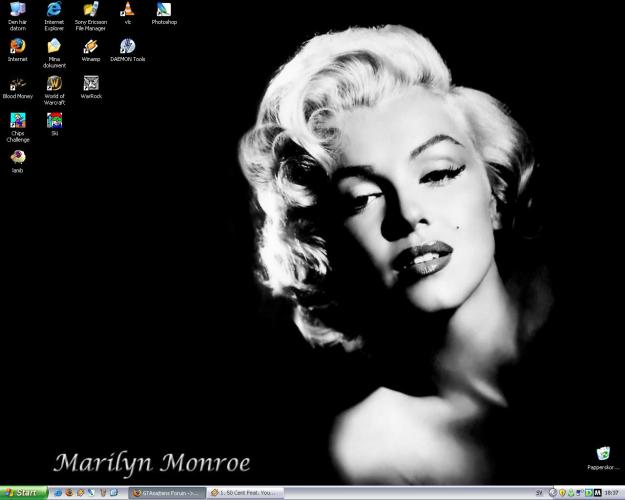Click the system tray clock
The height and width of the screenshot is (500, 625).
coord(611,493)
